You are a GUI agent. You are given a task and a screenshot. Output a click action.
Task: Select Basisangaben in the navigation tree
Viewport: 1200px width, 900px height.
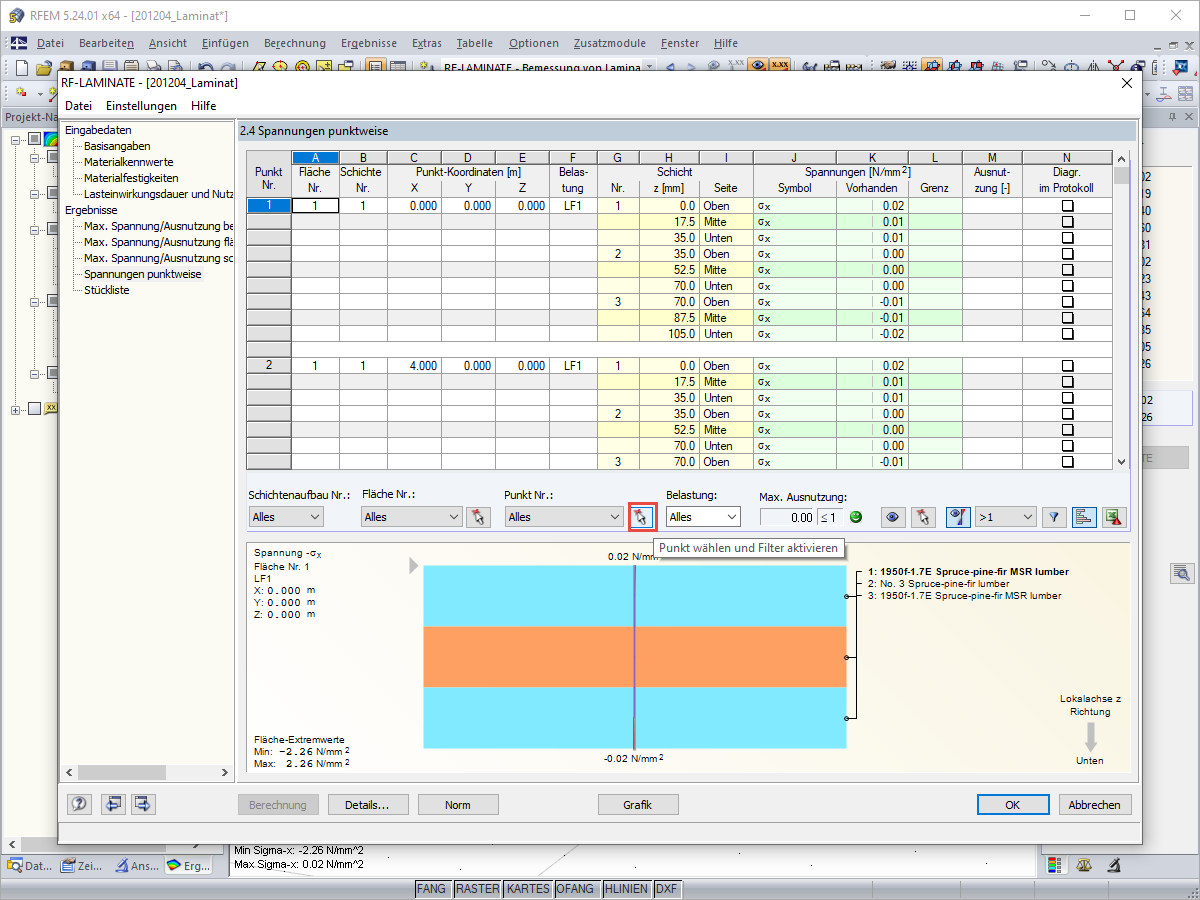pyautogui.click(x=117, y=146)
